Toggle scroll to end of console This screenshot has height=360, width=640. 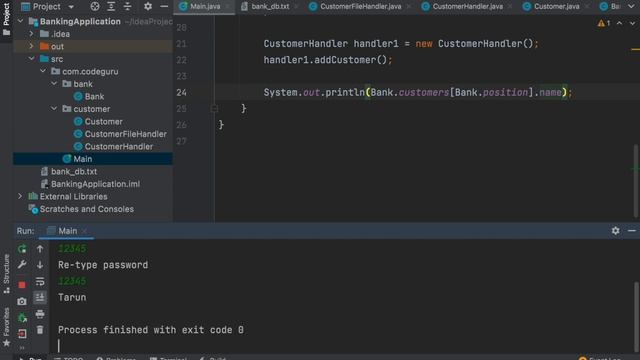coord(40,297)
